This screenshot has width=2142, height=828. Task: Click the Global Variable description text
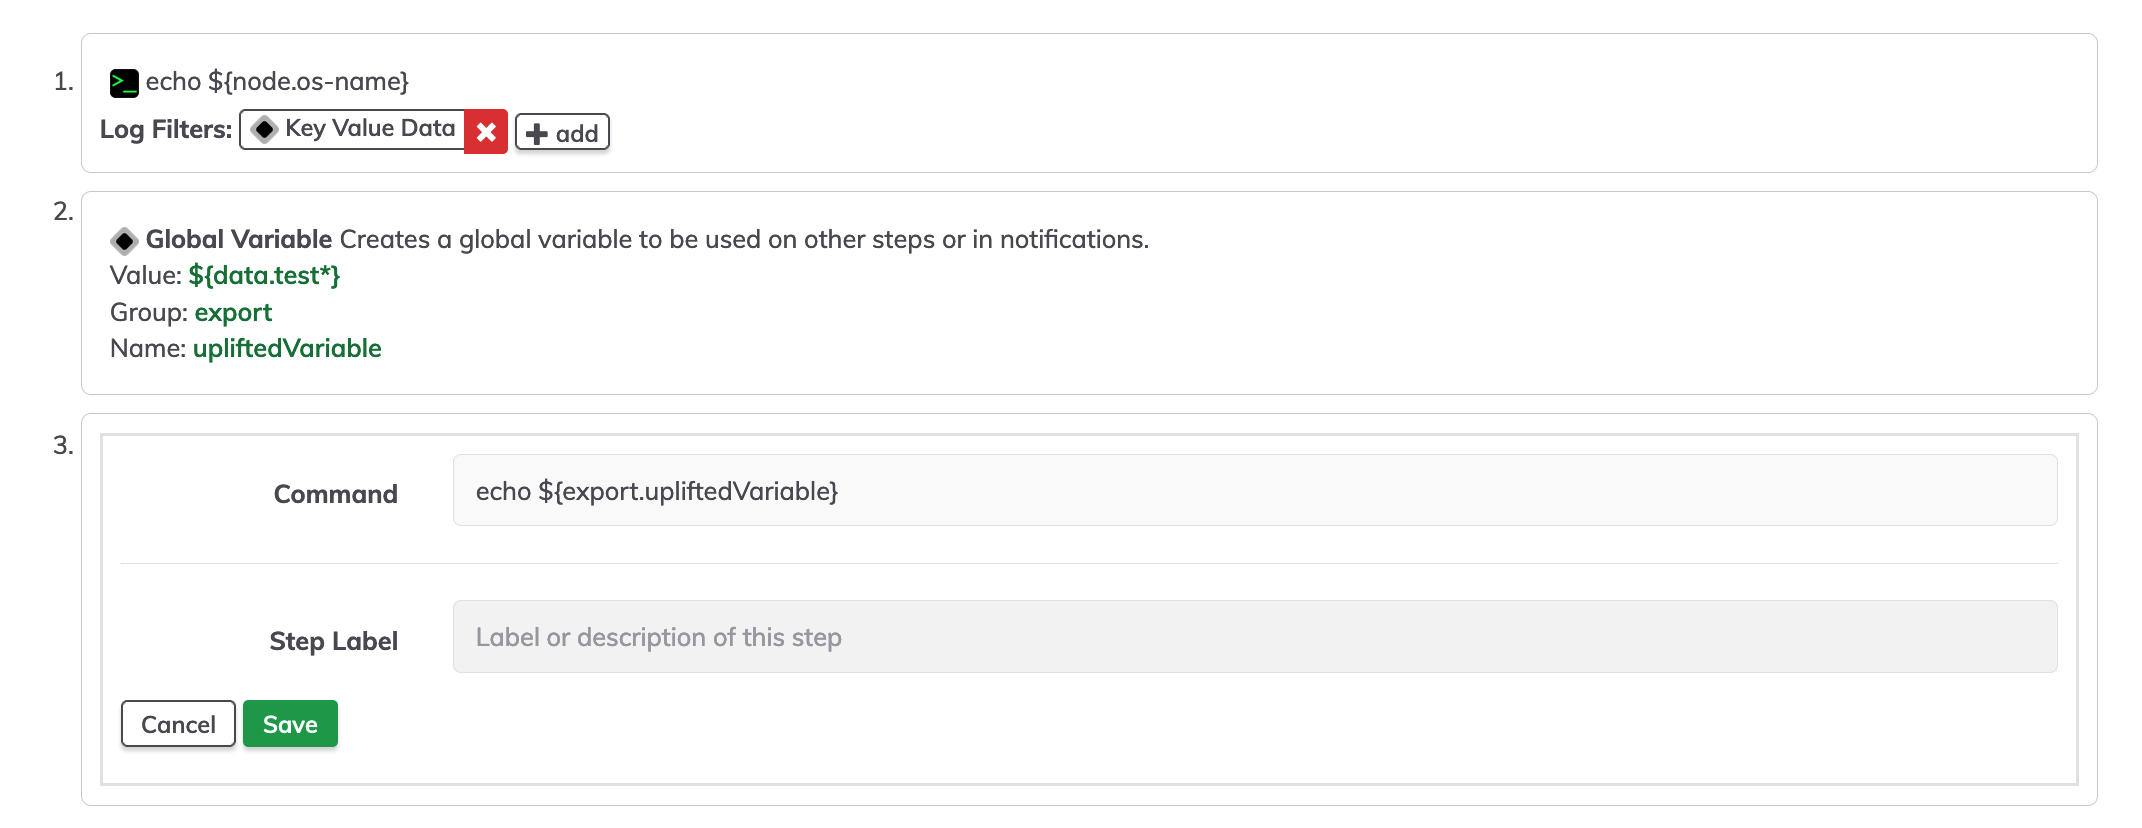[745, 239]
